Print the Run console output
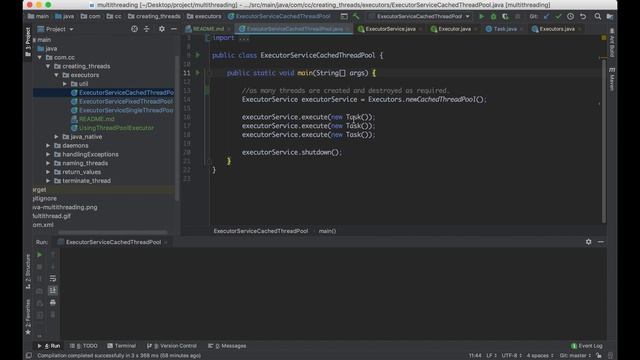 [53, 302]
